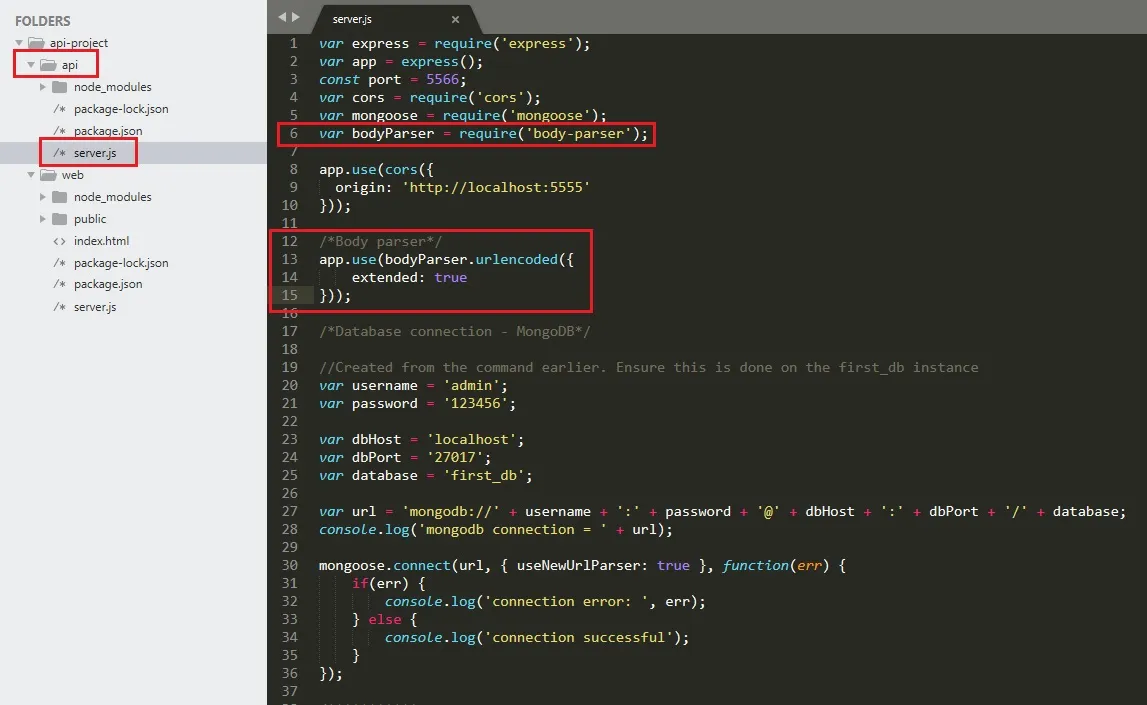Click line number 15 in gutter
Image resolution: width=1147 pixels, height=705 pixels.
click(290, 295)
